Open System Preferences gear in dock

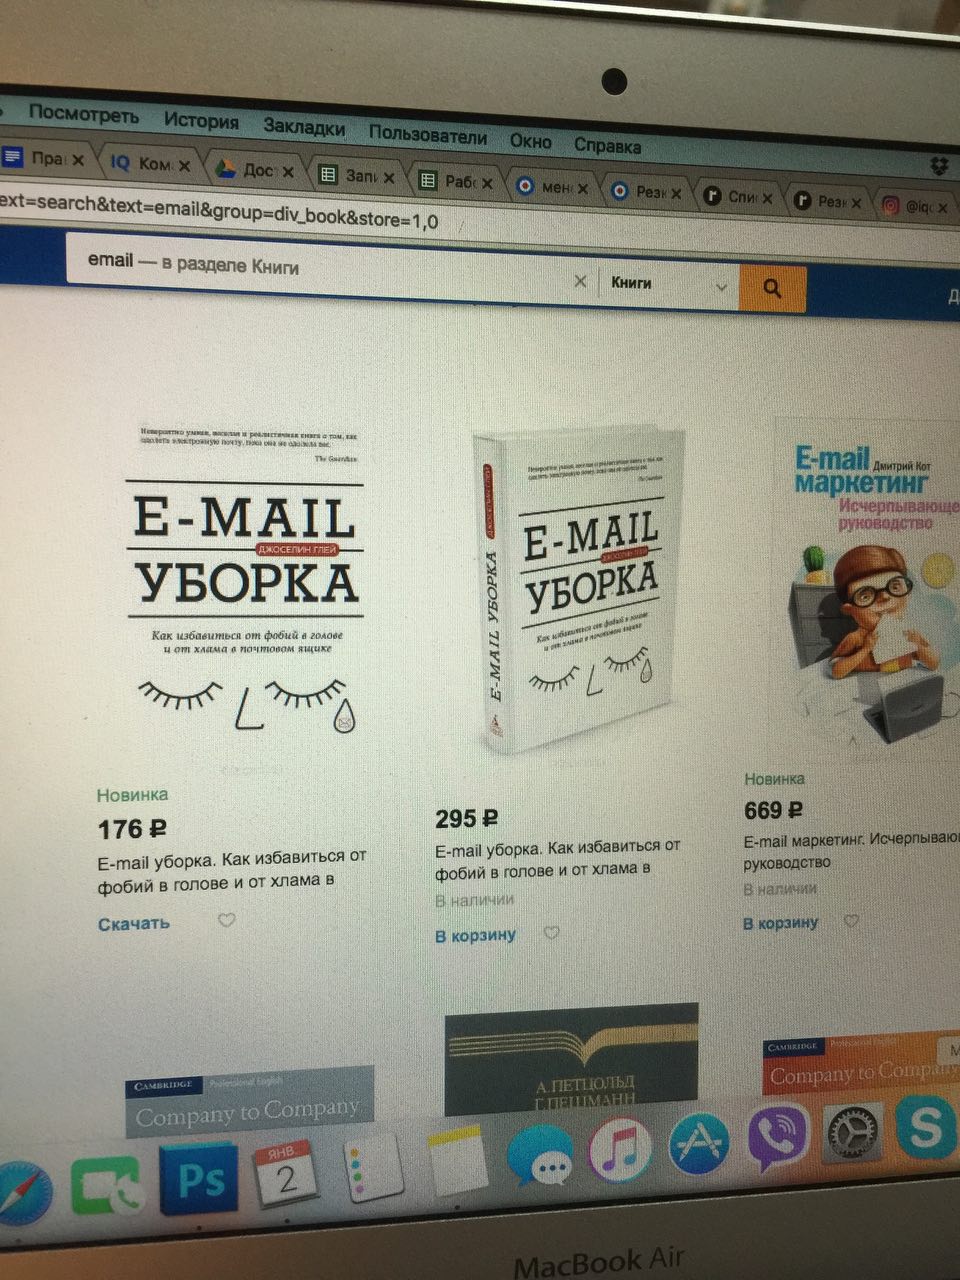click(853, 1133)
